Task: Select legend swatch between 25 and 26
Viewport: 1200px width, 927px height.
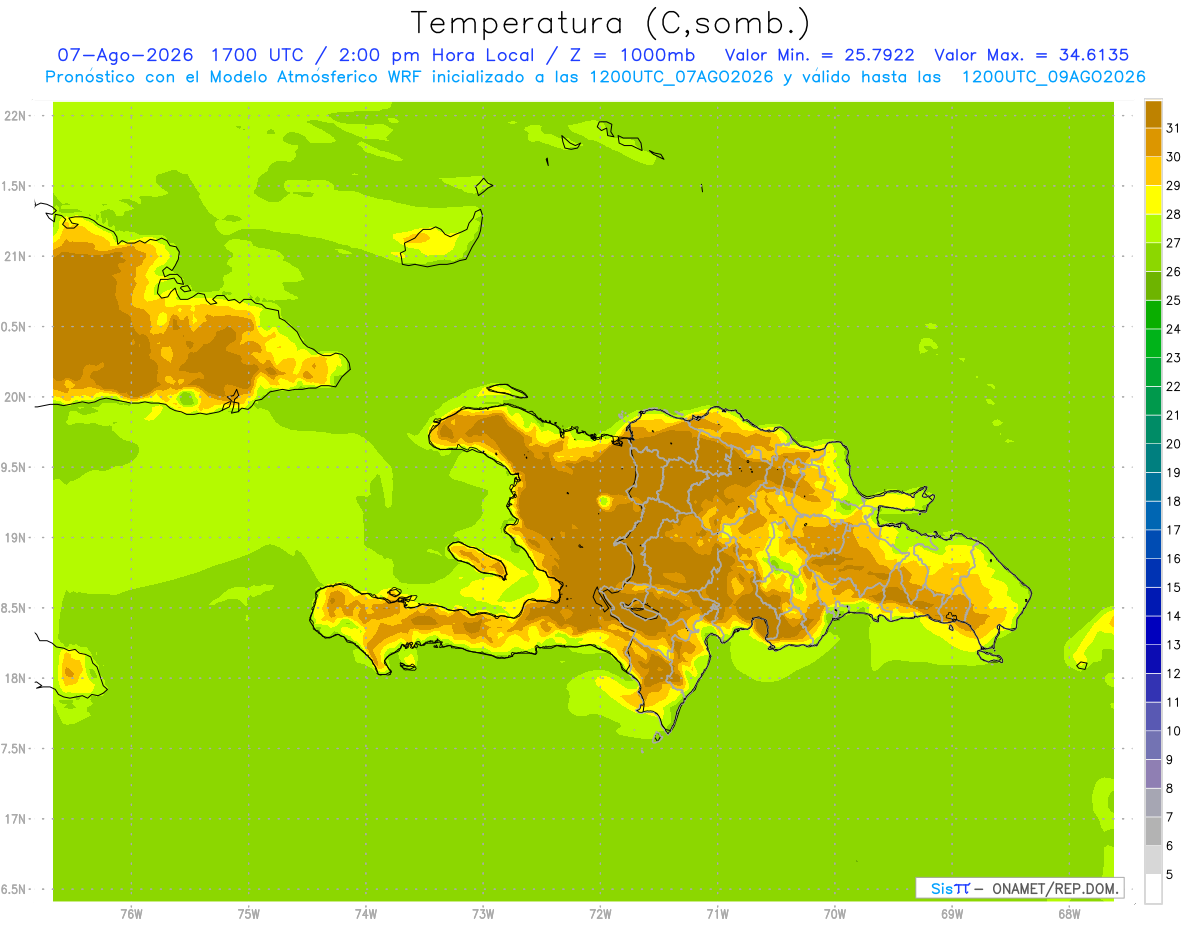Action: point(1153,285)
